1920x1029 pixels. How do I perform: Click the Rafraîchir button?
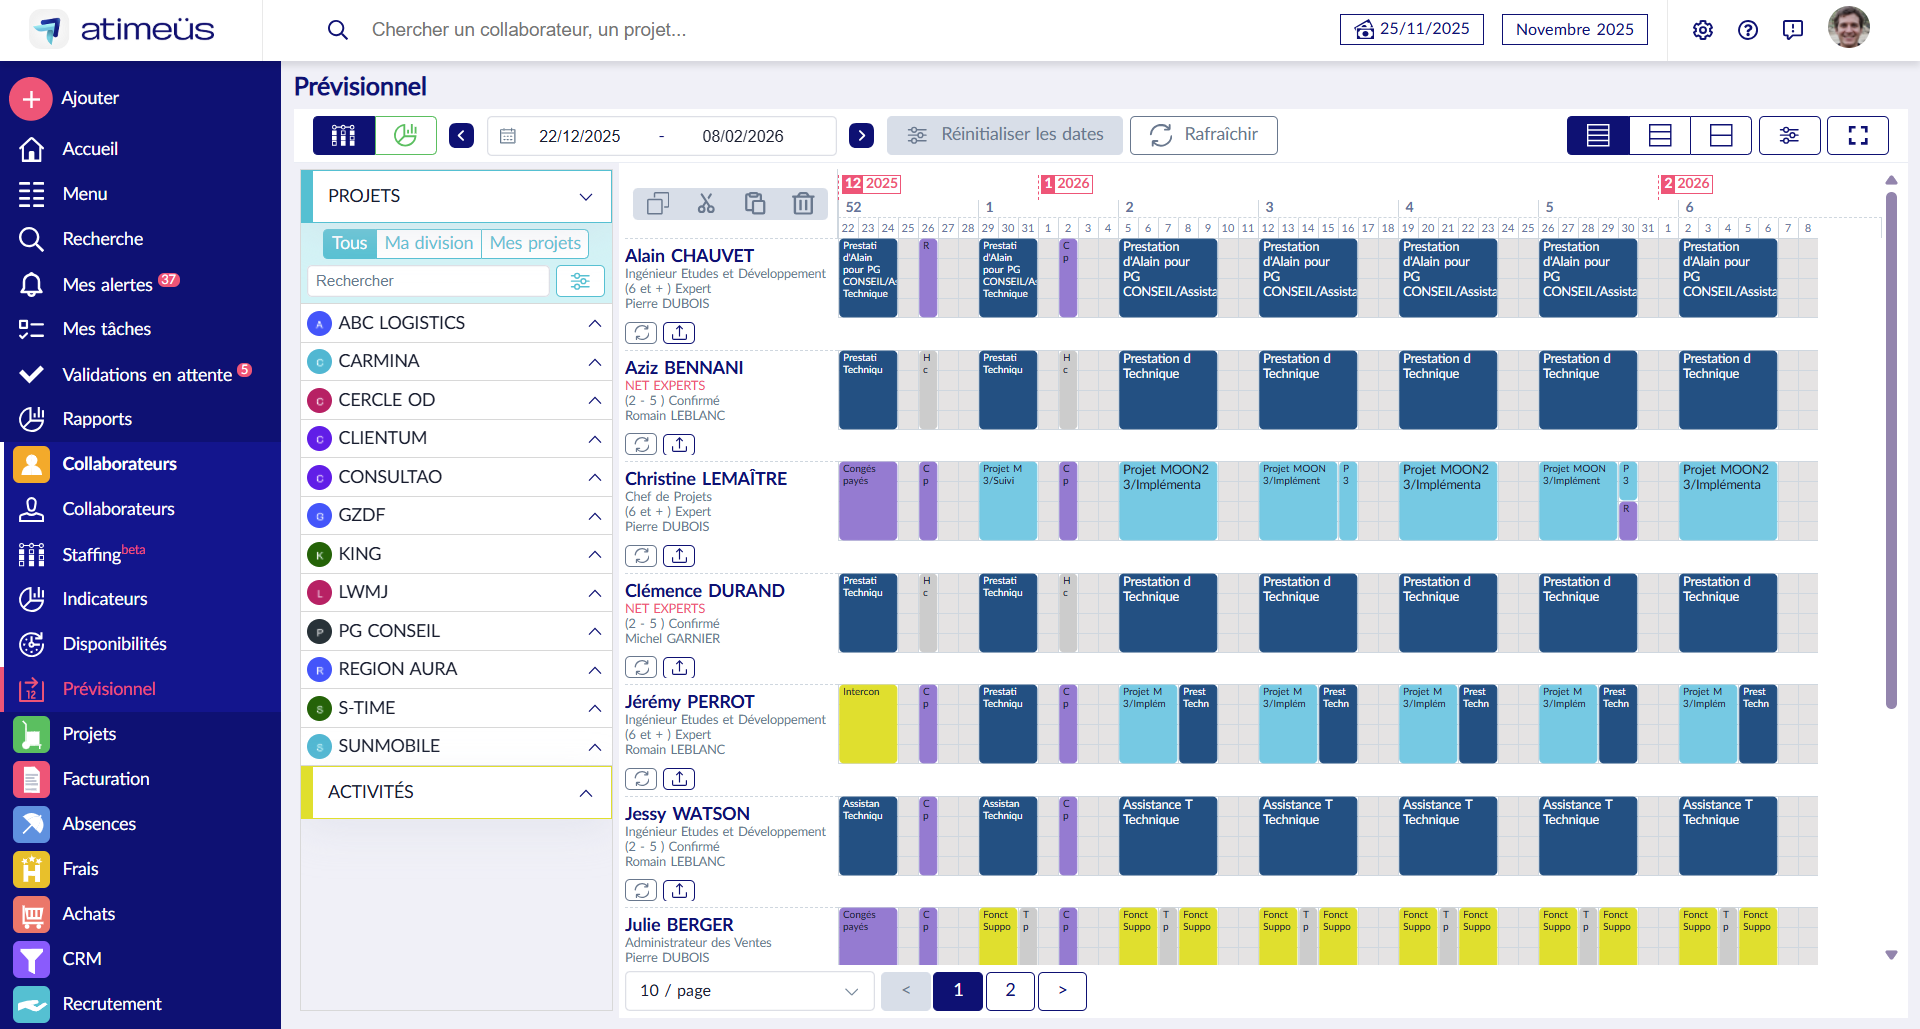[1204, 135]
